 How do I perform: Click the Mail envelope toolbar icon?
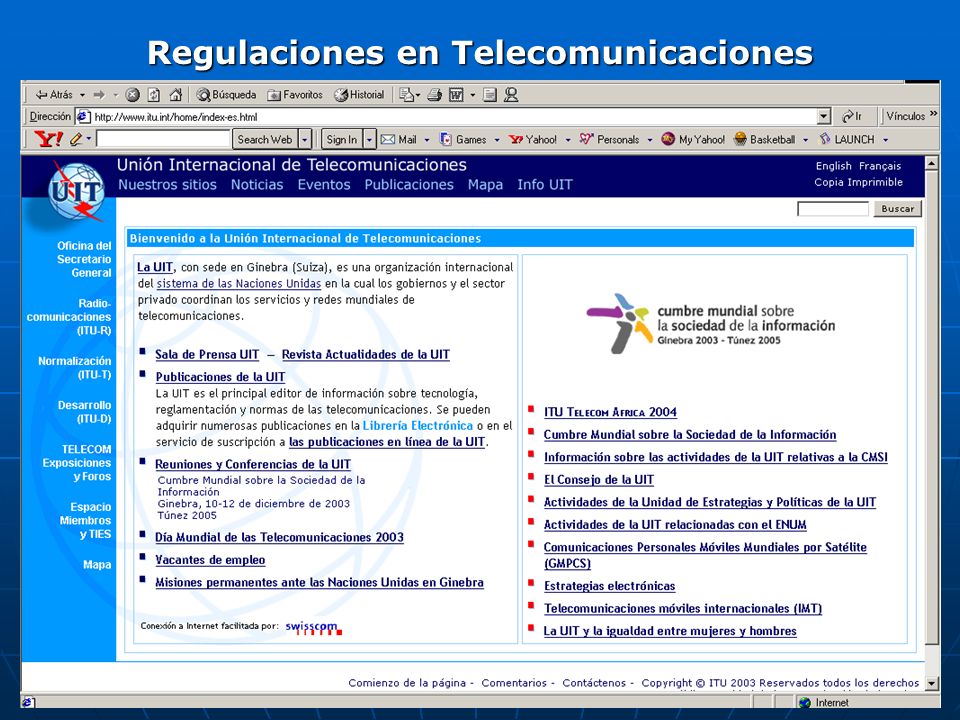click(x=407, y=95)
